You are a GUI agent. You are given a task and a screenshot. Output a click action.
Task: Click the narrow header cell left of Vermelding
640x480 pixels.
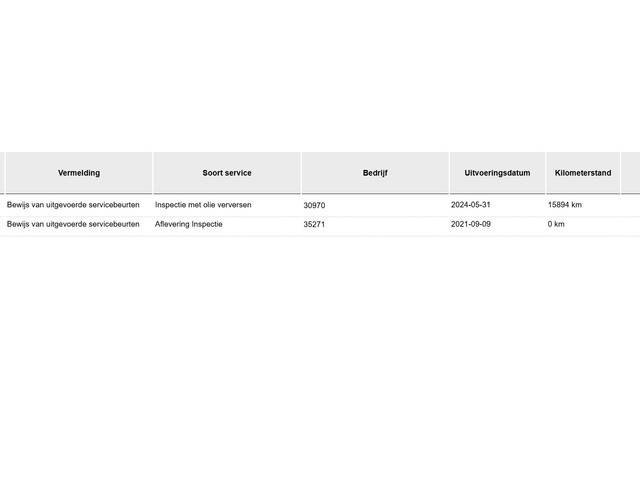click(2, 173)
